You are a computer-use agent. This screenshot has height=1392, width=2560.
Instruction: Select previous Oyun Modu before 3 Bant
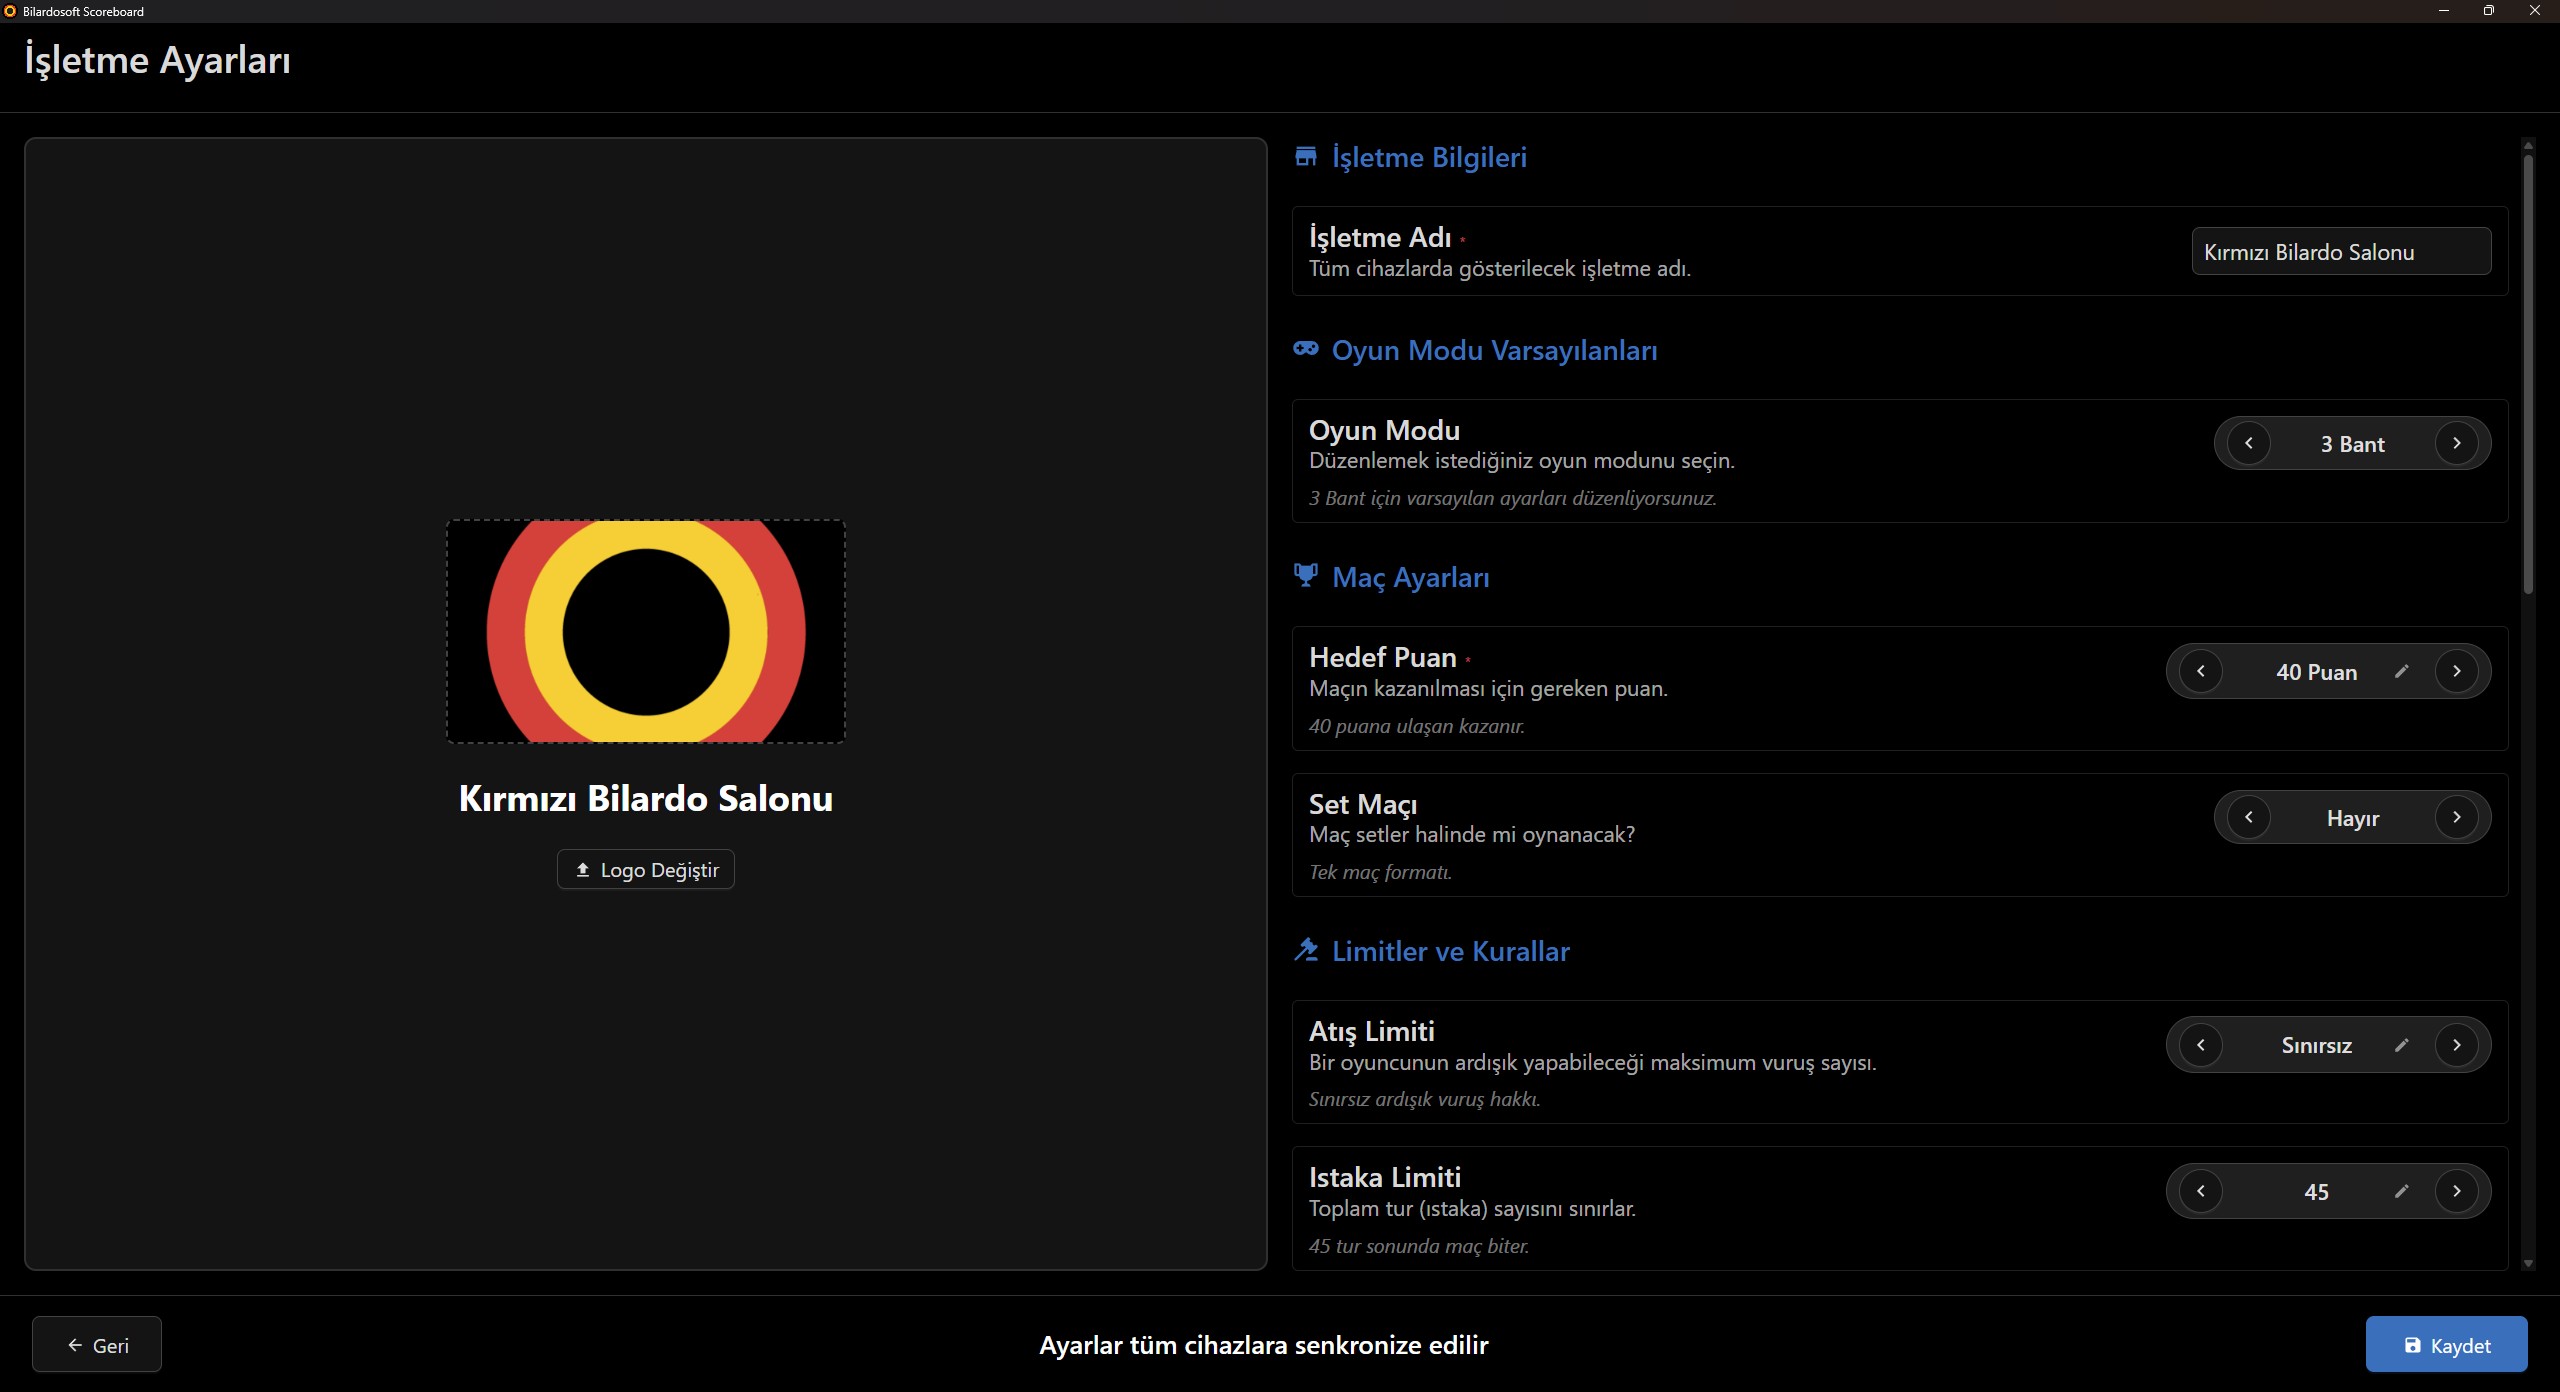tap(2249, 443)
